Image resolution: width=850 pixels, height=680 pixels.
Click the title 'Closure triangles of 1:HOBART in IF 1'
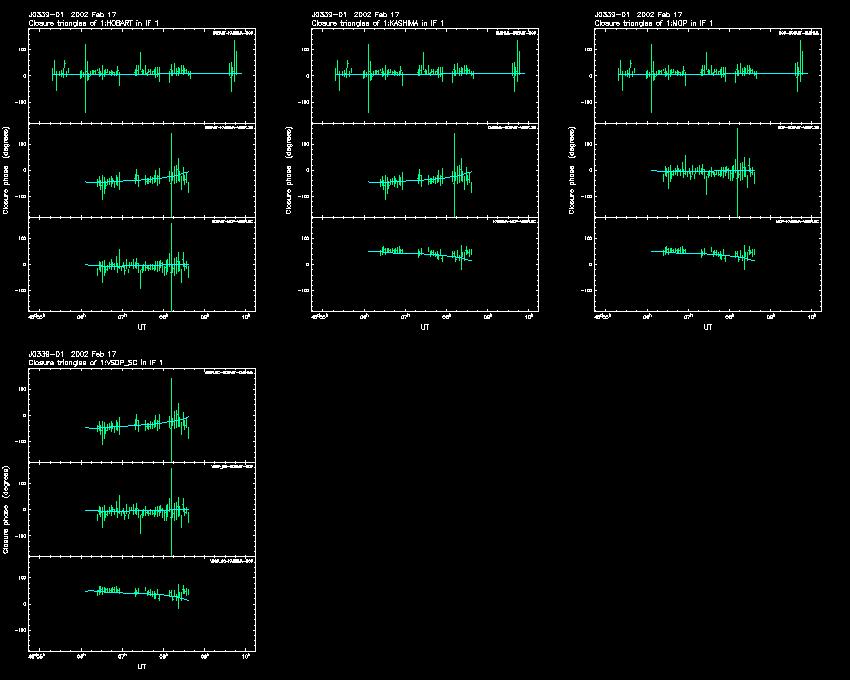(93, 23)
